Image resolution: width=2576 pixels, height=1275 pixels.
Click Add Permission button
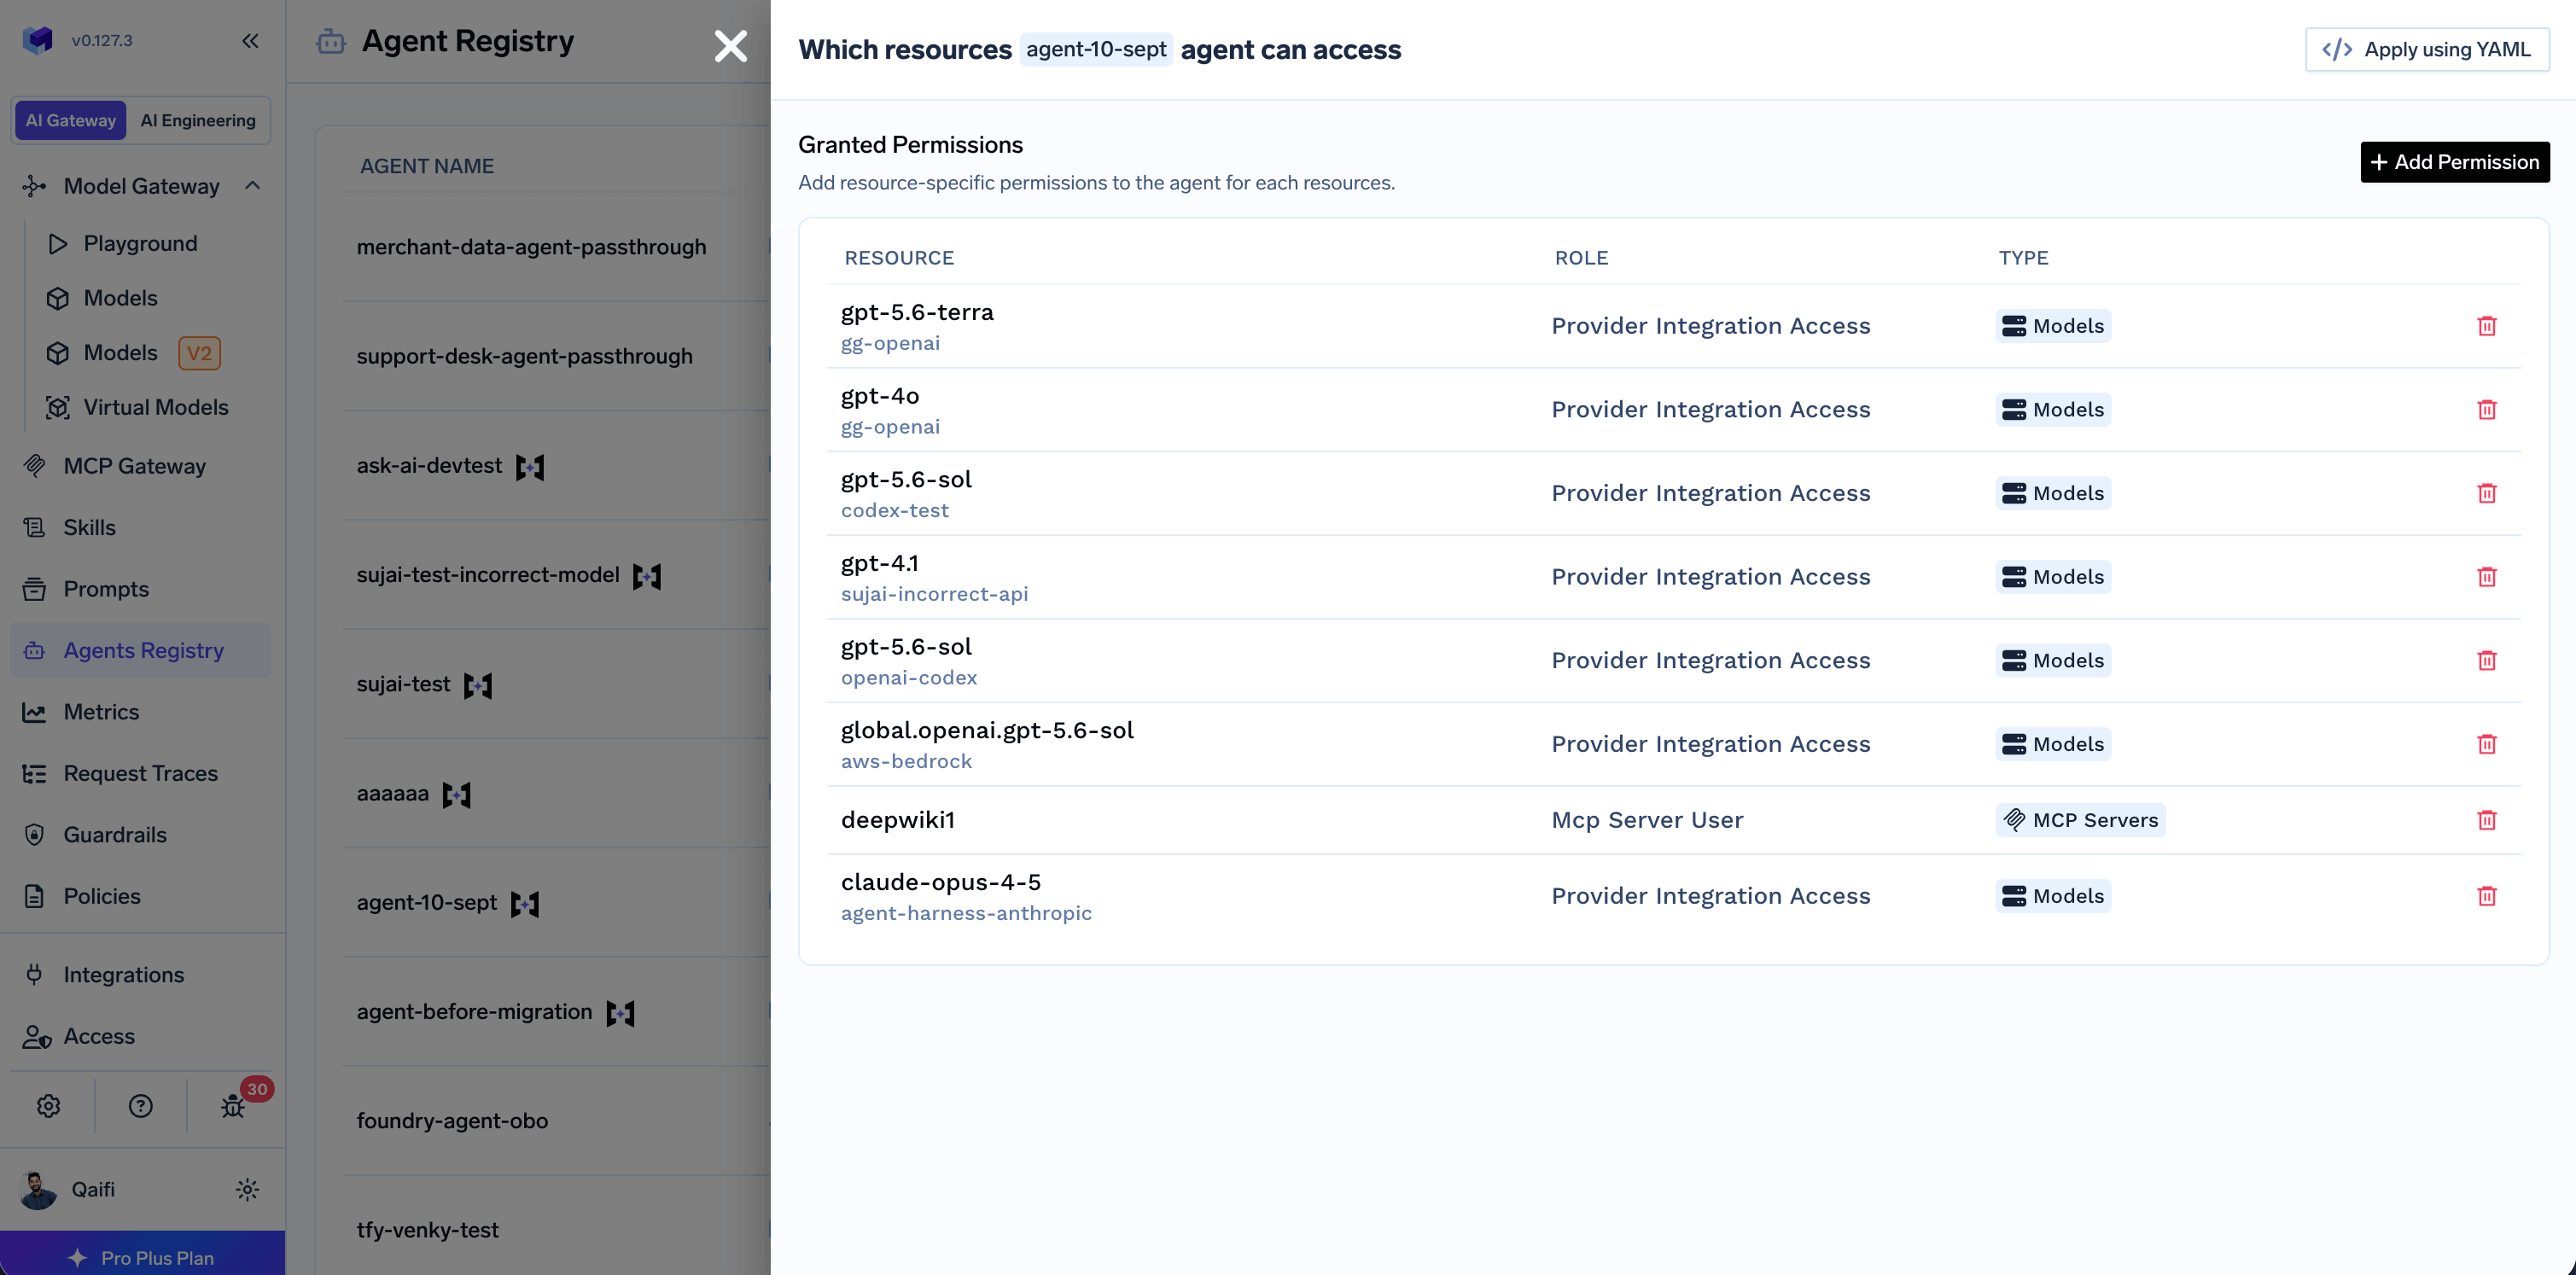pos(2454,162)
